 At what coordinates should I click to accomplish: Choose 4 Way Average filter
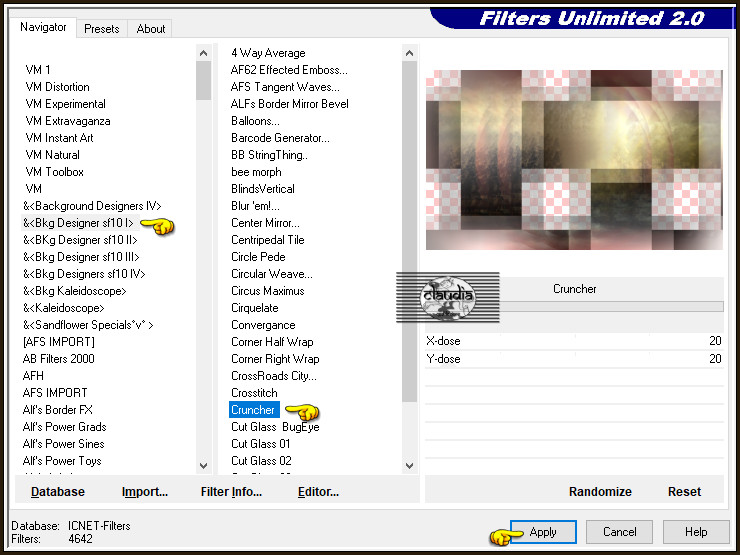[268, 53]
